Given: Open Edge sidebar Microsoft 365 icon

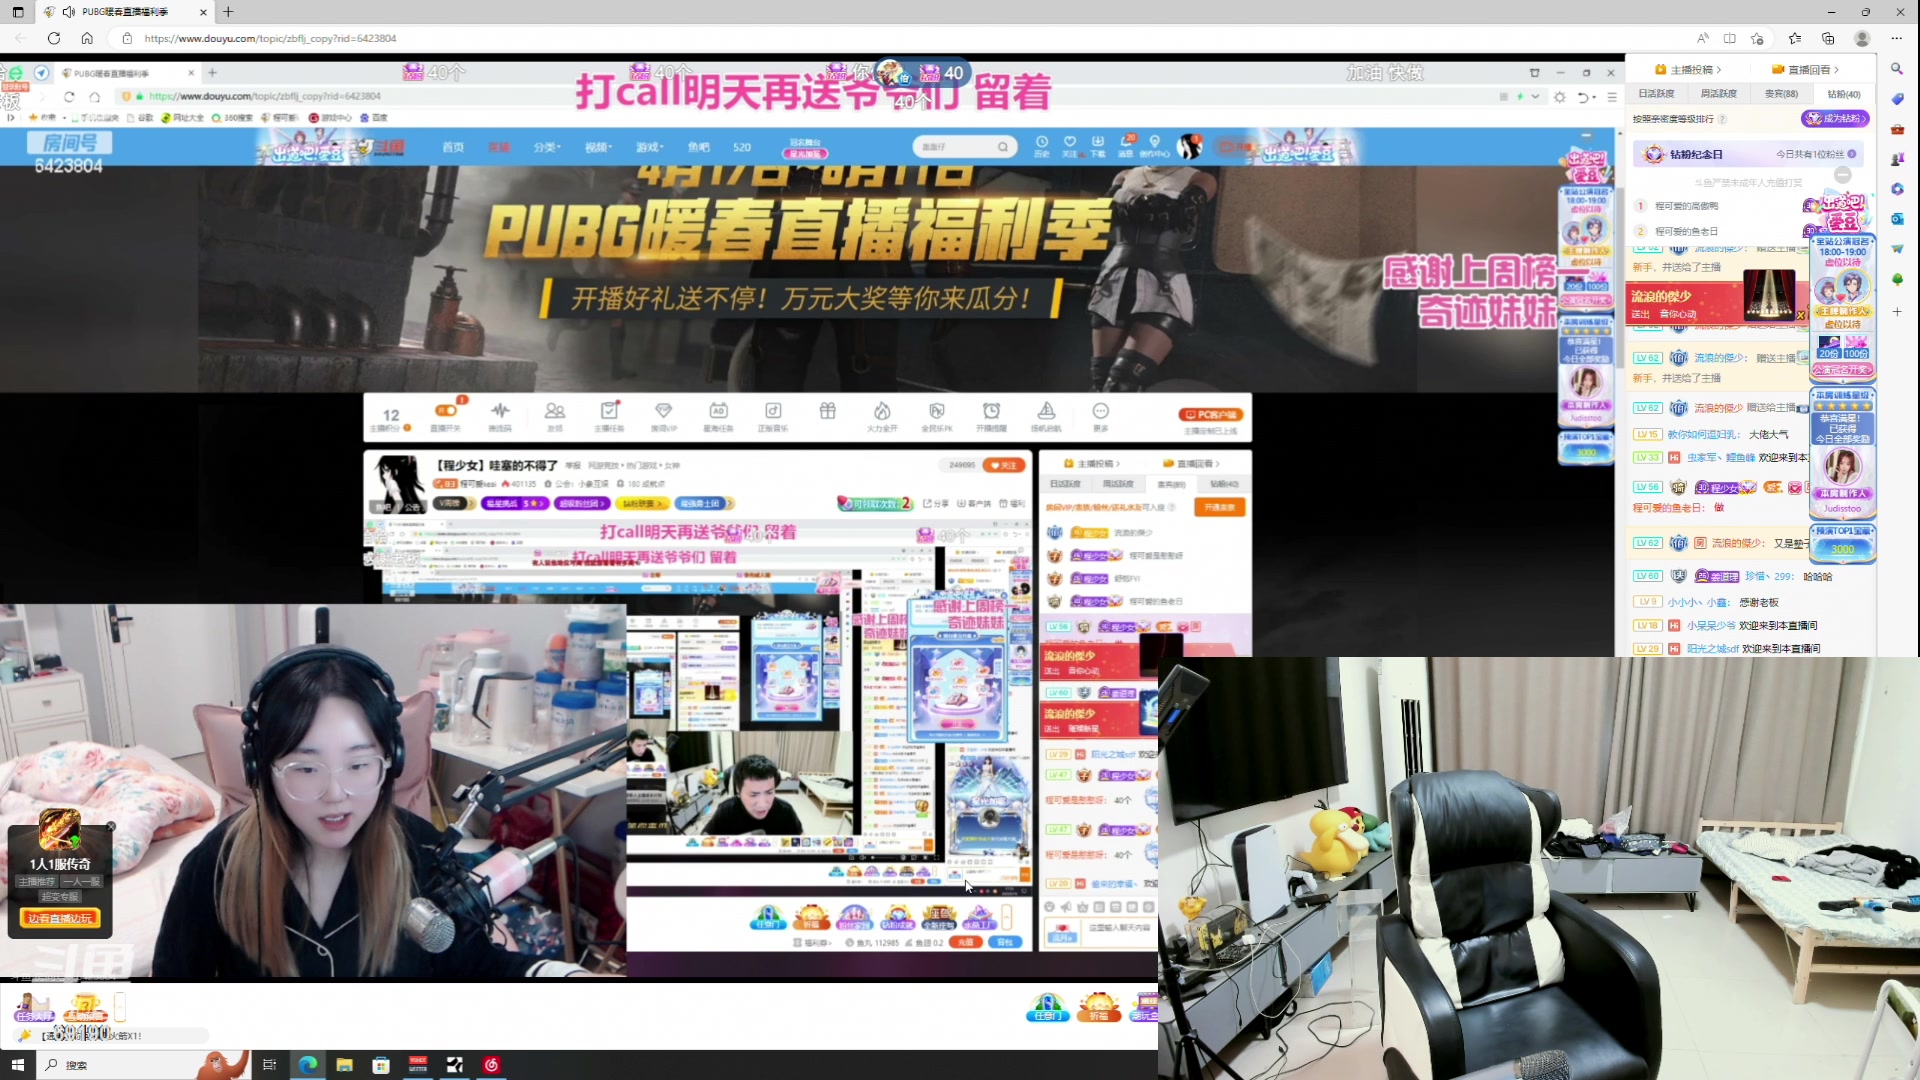Looking at the screenshot, I should [x=1897, y=189].
